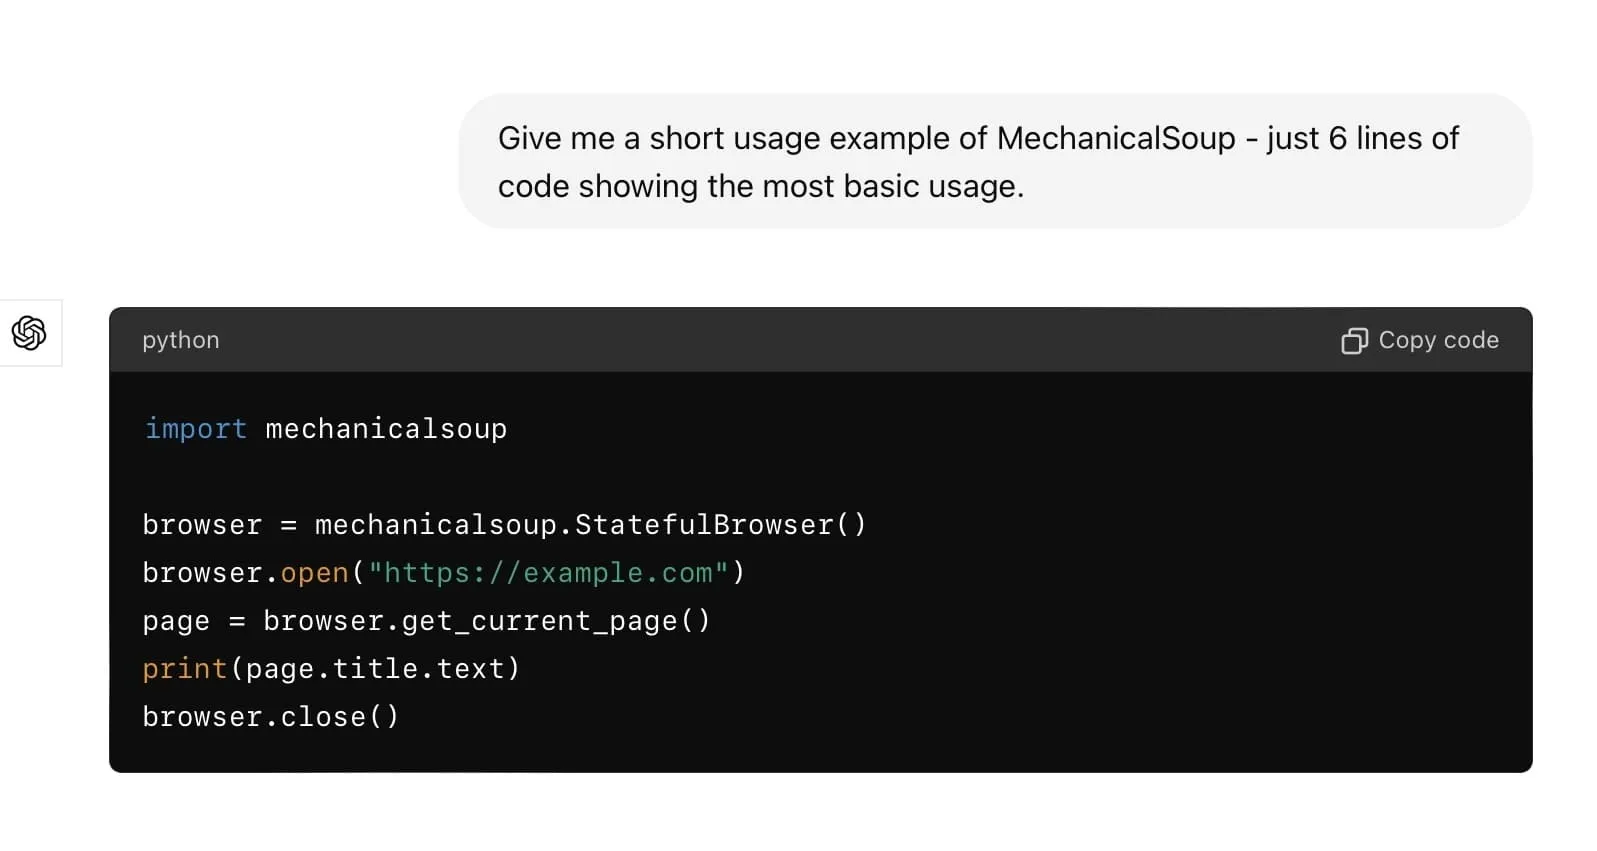Click the "get_current_page()" method call

tap(555, 621)
